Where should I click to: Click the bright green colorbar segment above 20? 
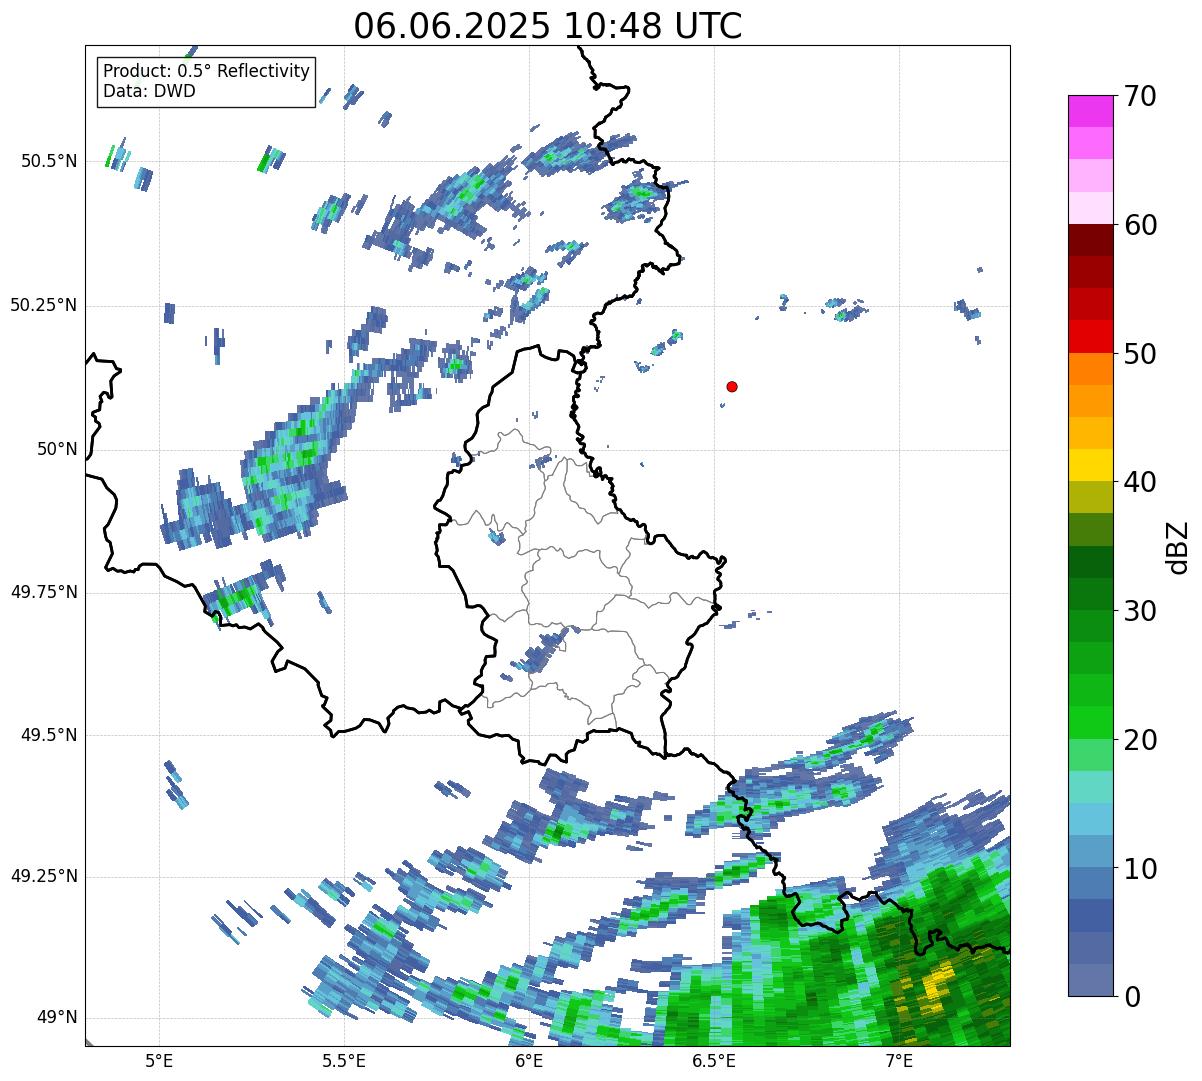point(1090,723)
